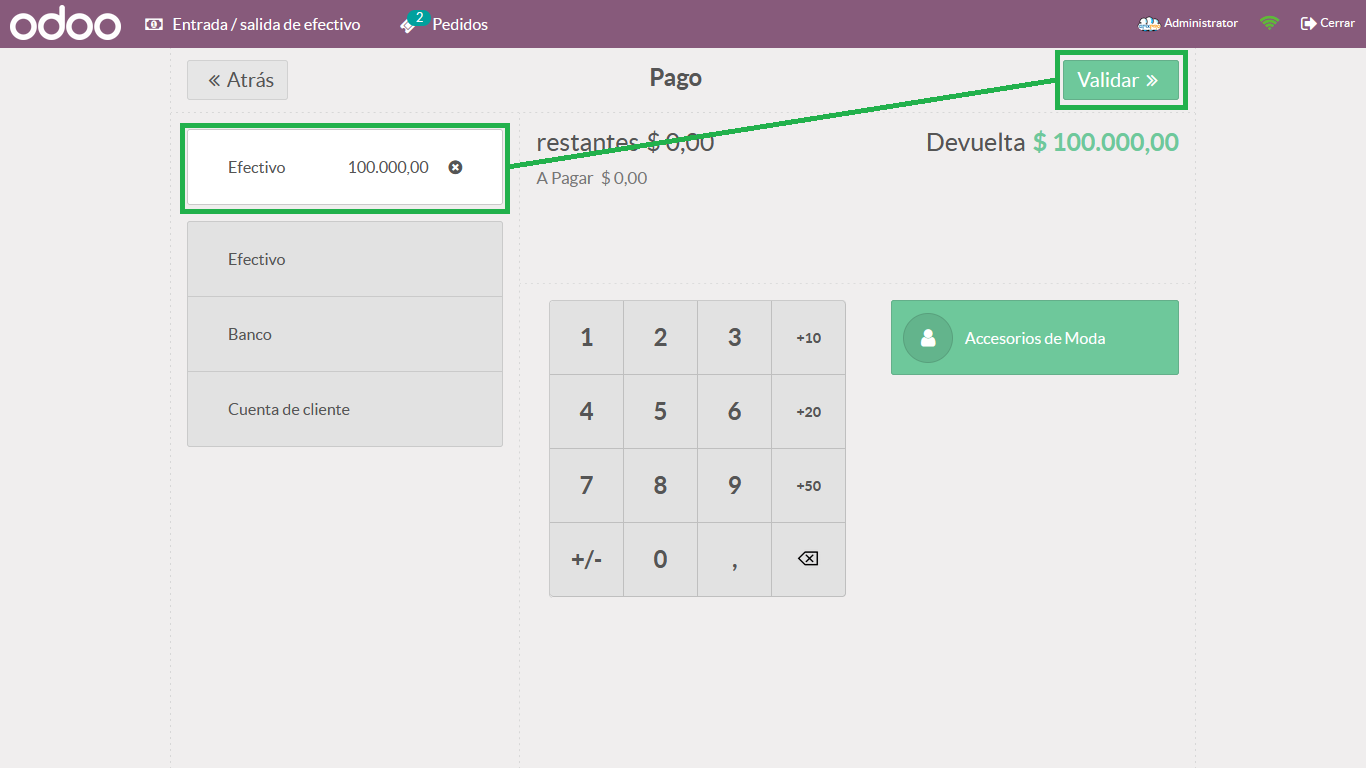
Task: Choose Banco payment method
Action: [344, 334]
